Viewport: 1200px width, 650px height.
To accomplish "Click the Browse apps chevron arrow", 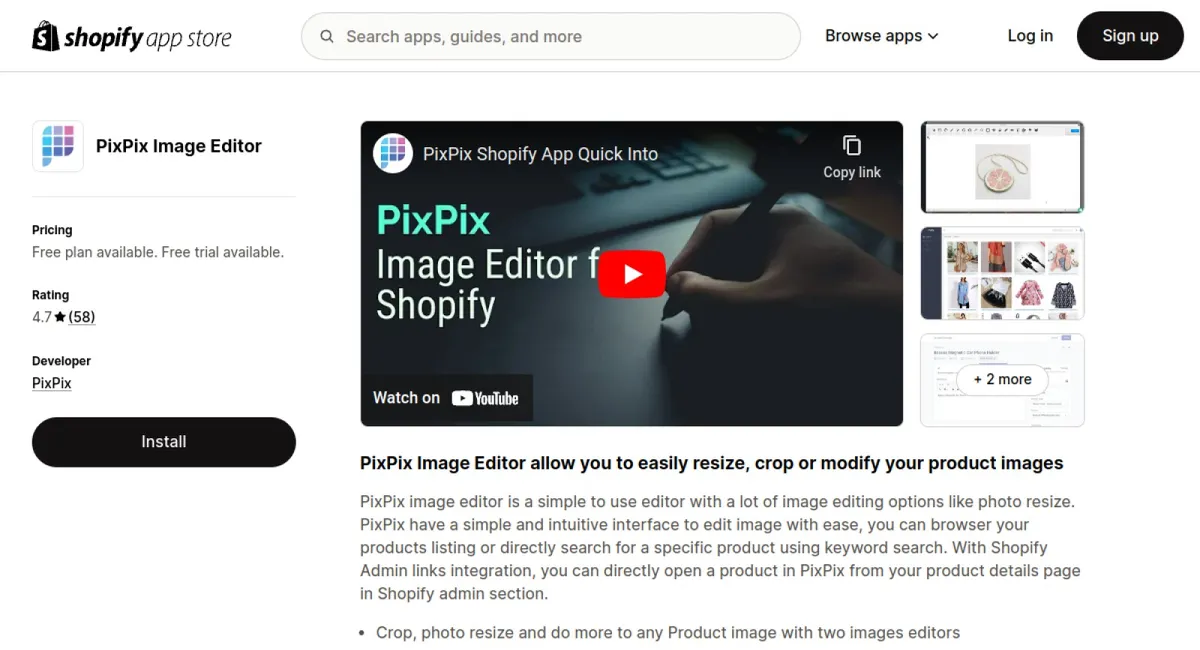I will (x=933, y=36).
